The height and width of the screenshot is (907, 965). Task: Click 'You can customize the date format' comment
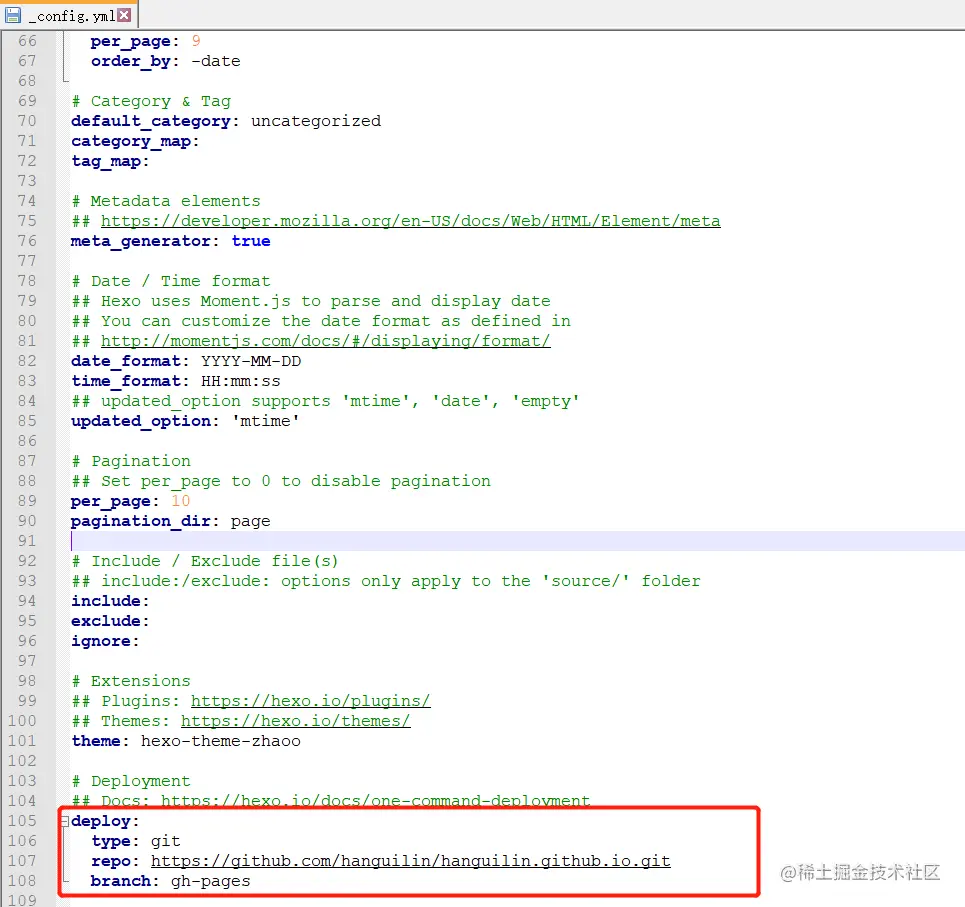321,321
